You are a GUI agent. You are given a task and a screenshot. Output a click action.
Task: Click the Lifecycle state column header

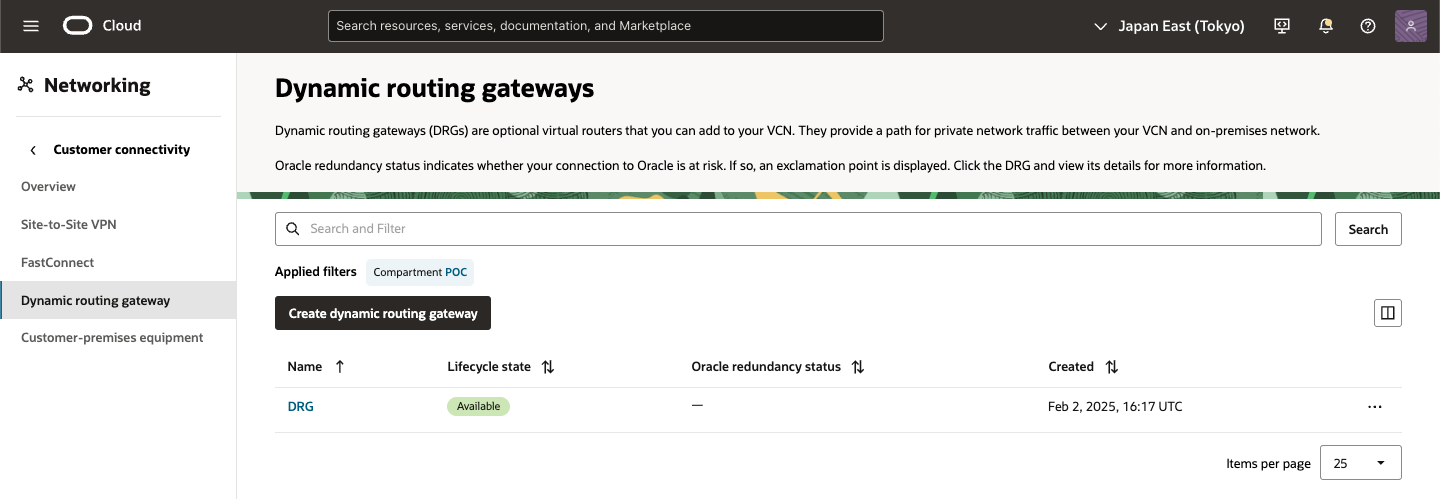(x=489, y=367)
